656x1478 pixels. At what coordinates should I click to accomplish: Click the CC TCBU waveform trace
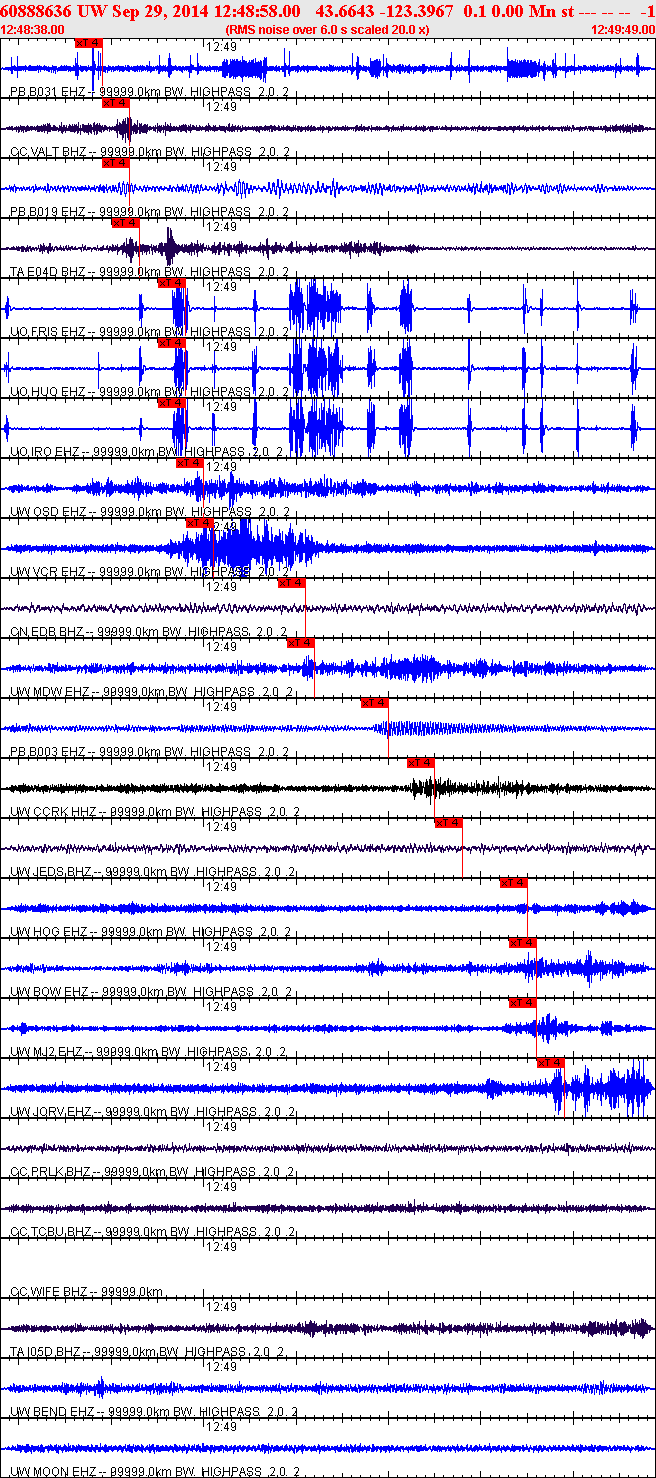[x=328, y=1208]
